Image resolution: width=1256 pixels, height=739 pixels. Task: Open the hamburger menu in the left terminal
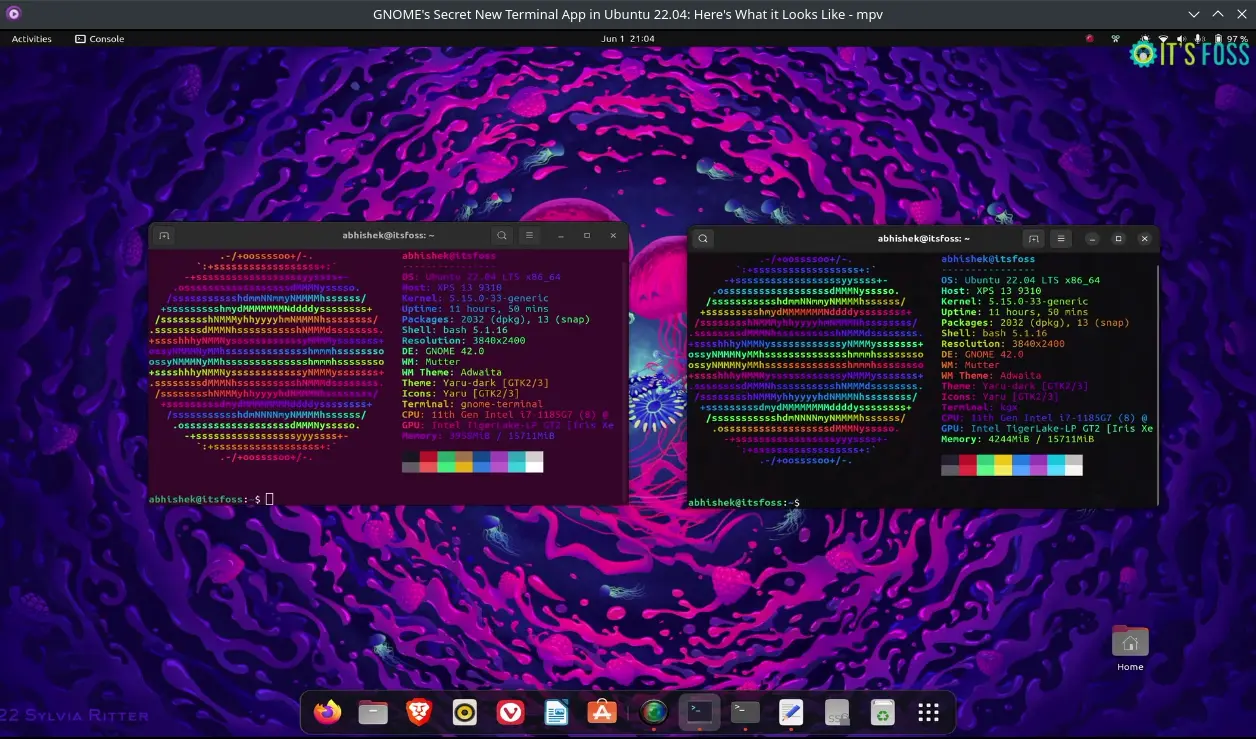tap(530, 236)
